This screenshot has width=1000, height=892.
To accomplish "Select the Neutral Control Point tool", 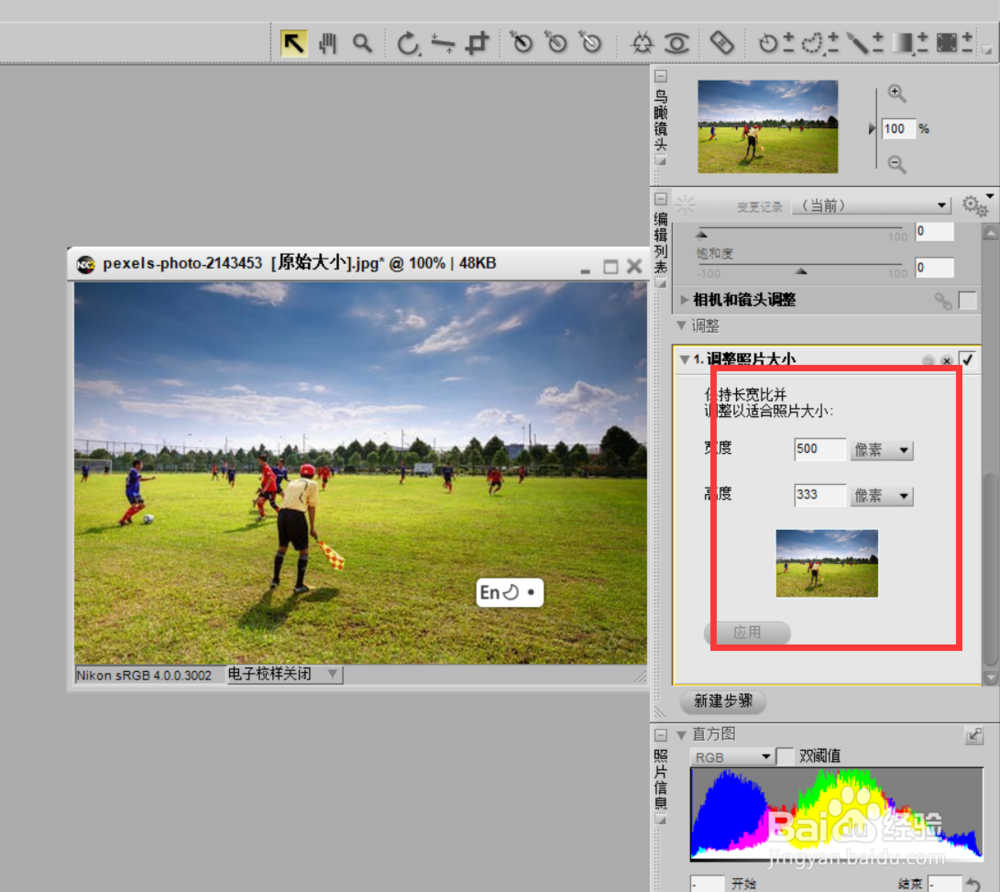I will [556, 43].
